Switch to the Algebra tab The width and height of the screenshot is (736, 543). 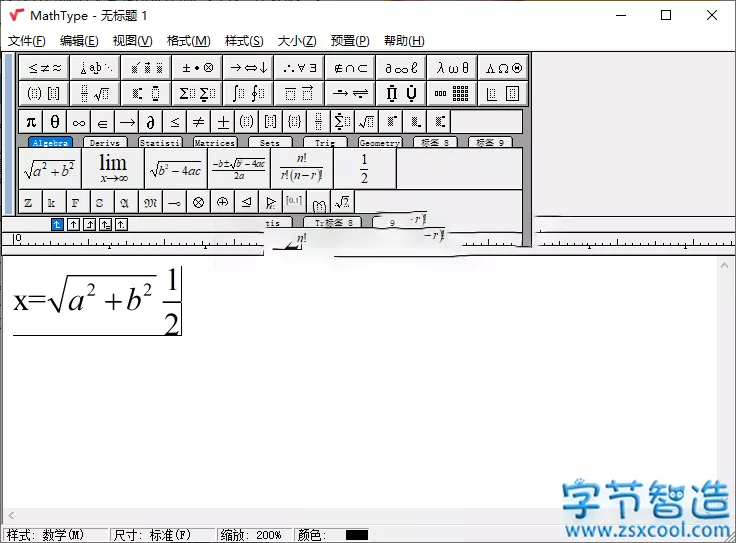50,143
